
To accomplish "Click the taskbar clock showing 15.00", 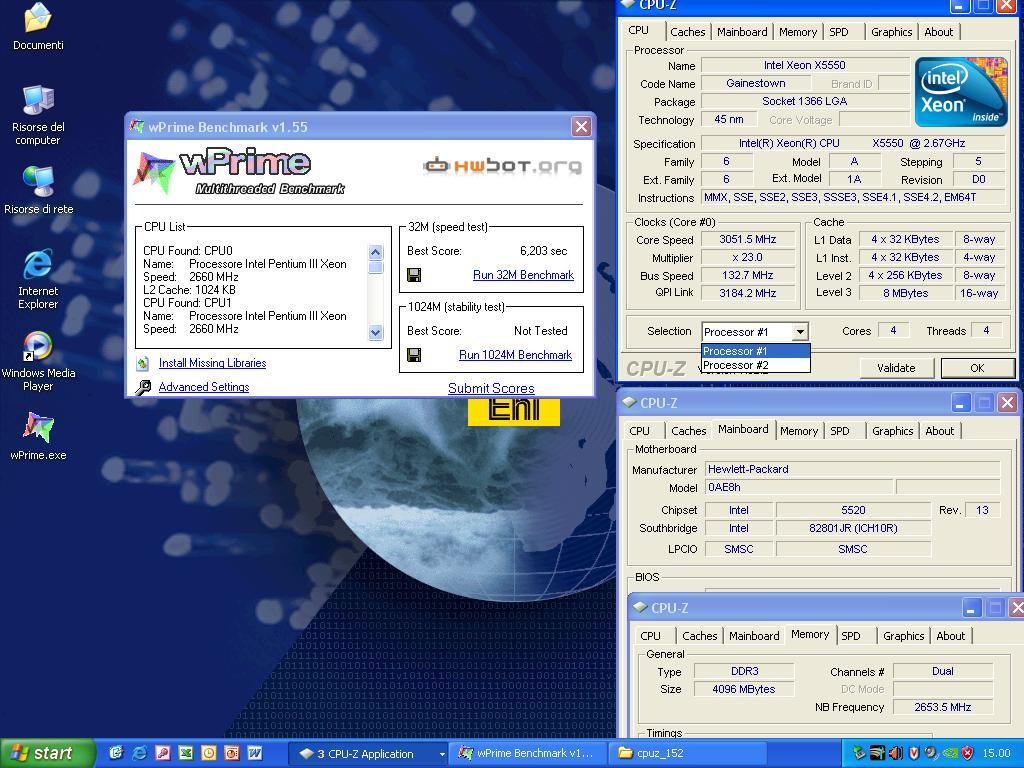I will [x=997, y=754].
